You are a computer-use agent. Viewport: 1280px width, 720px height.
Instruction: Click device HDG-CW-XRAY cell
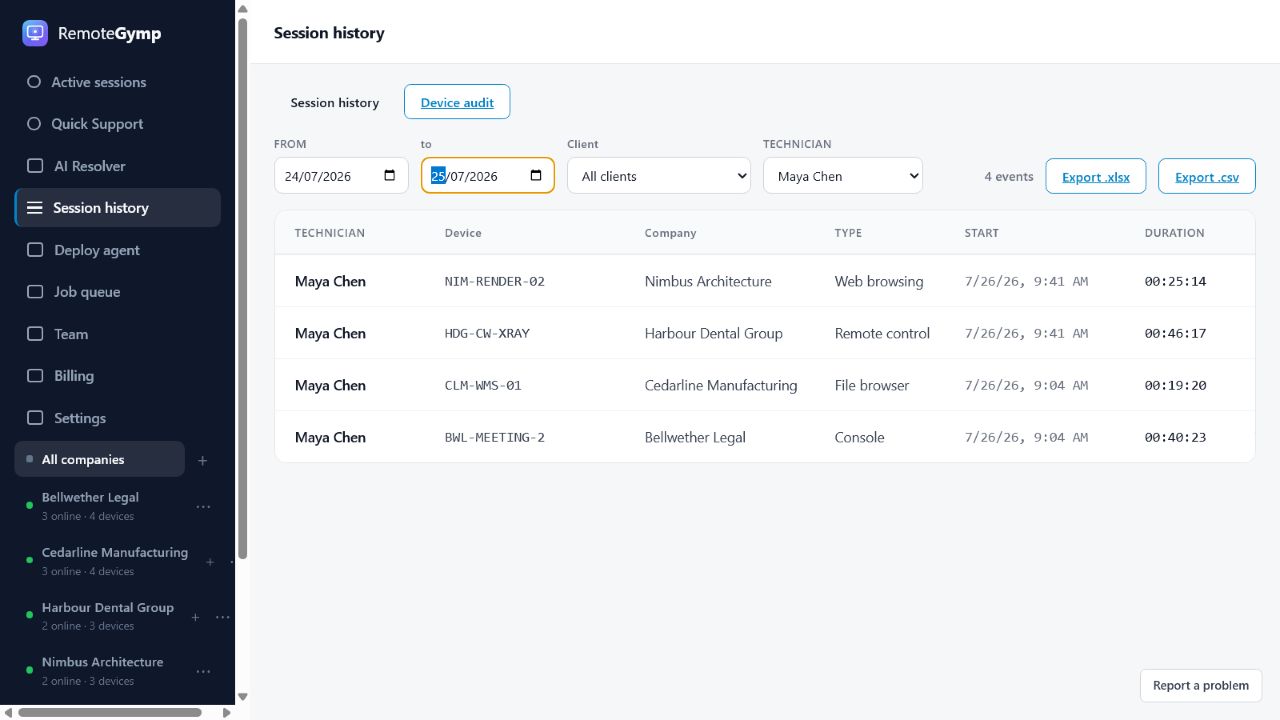[487, 333]
